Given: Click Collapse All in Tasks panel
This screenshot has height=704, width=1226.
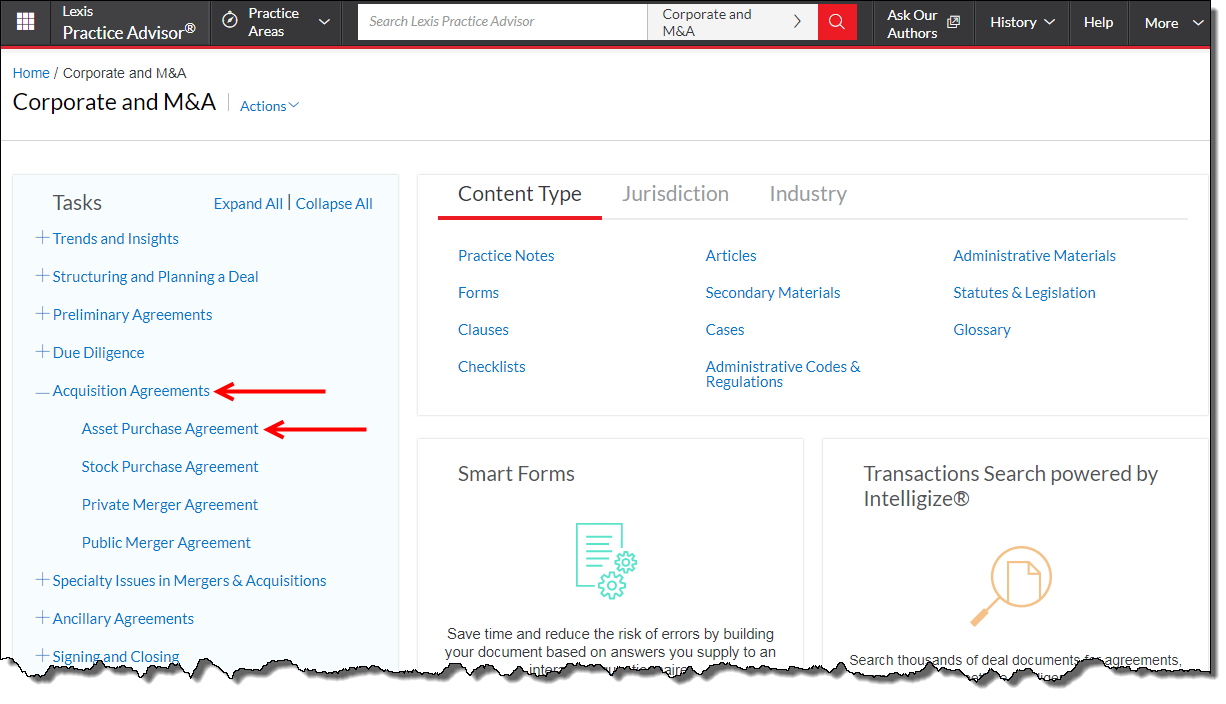Looking at the screenshot, I should point(334,204).
